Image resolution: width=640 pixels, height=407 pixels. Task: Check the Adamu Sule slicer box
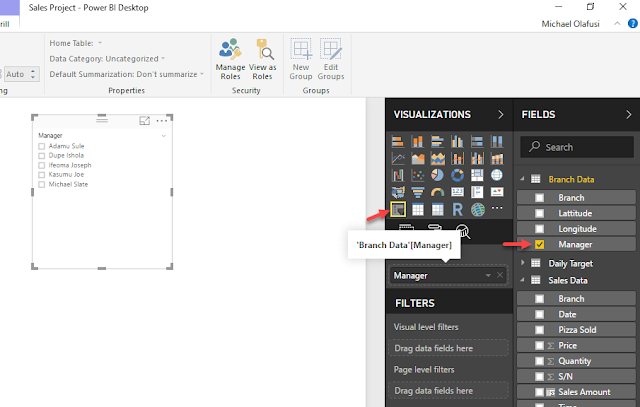coord(42,146)
